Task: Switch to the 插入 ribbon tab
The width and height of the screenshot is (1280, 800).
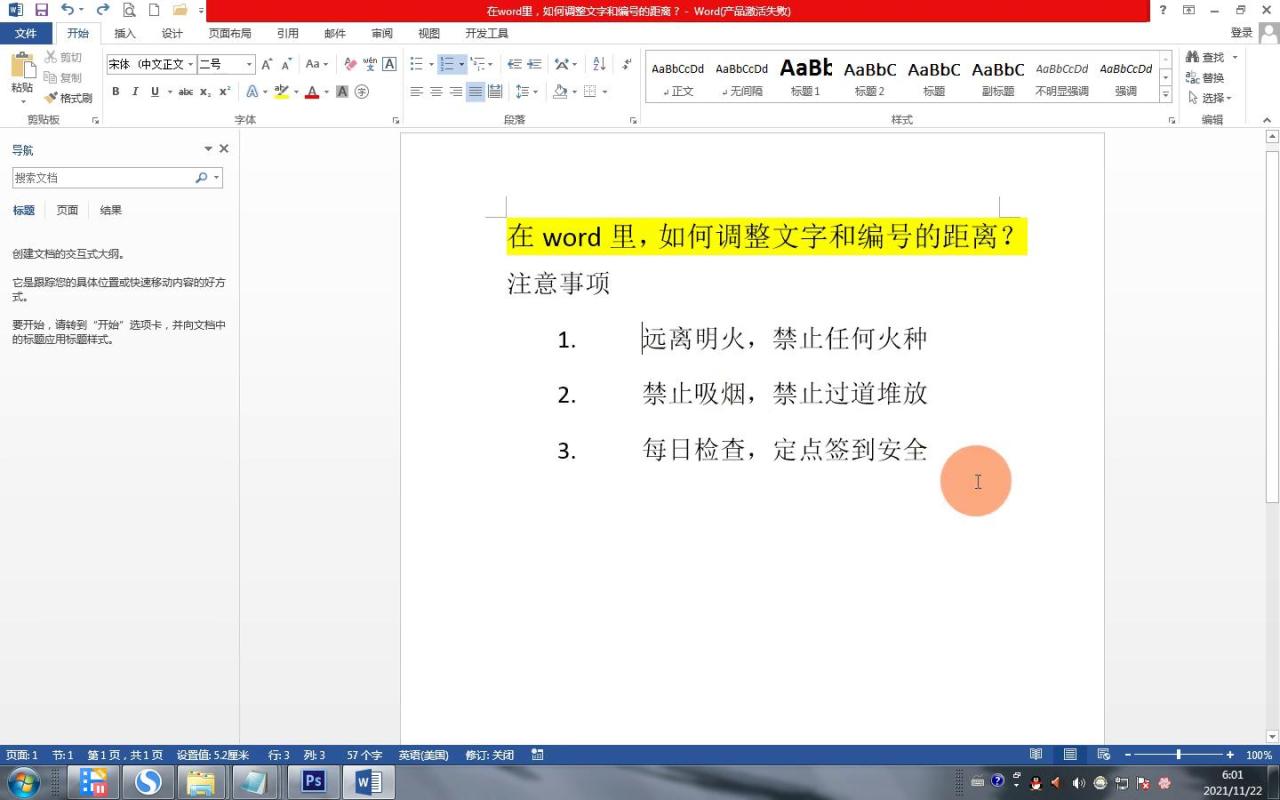Action: pos(124,33)
